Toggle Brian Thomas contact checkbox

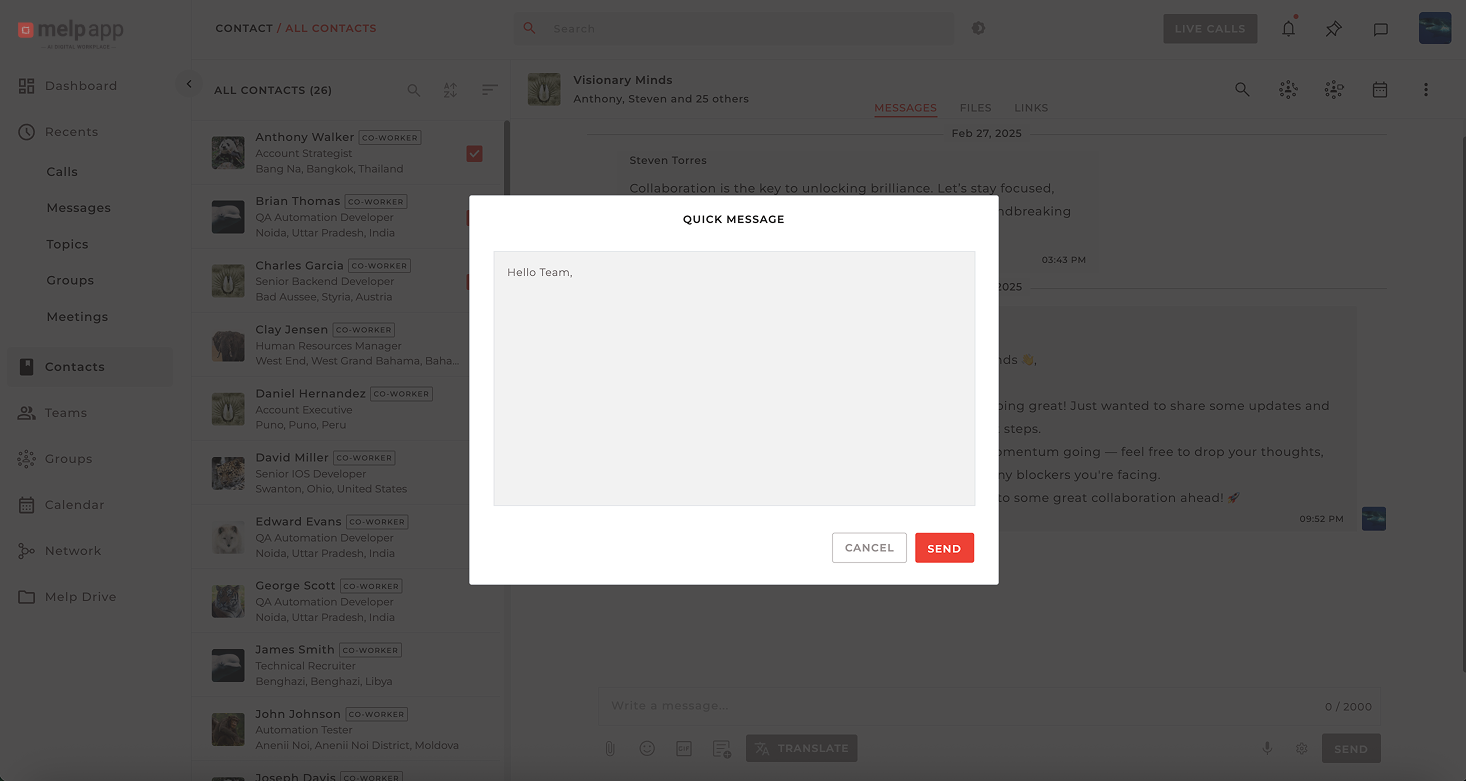point(470,217)
